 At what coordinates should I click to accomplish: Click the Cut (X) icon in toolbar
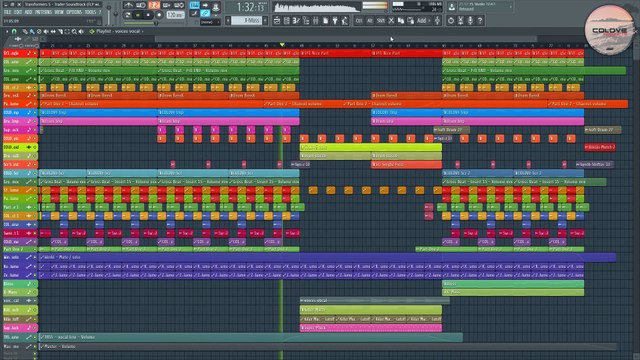(391, 20)
